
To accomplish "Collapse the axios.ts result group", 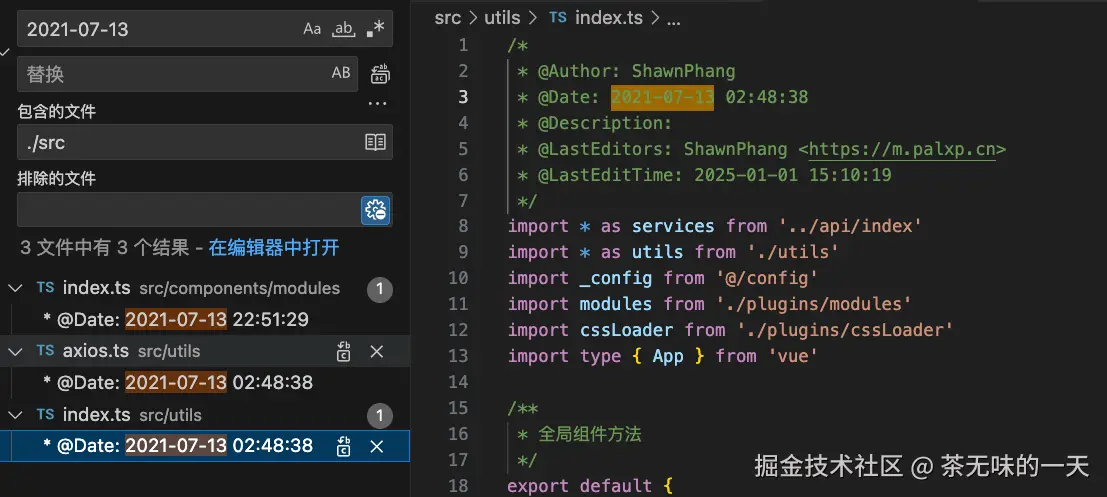I will [x=15, y=351].
